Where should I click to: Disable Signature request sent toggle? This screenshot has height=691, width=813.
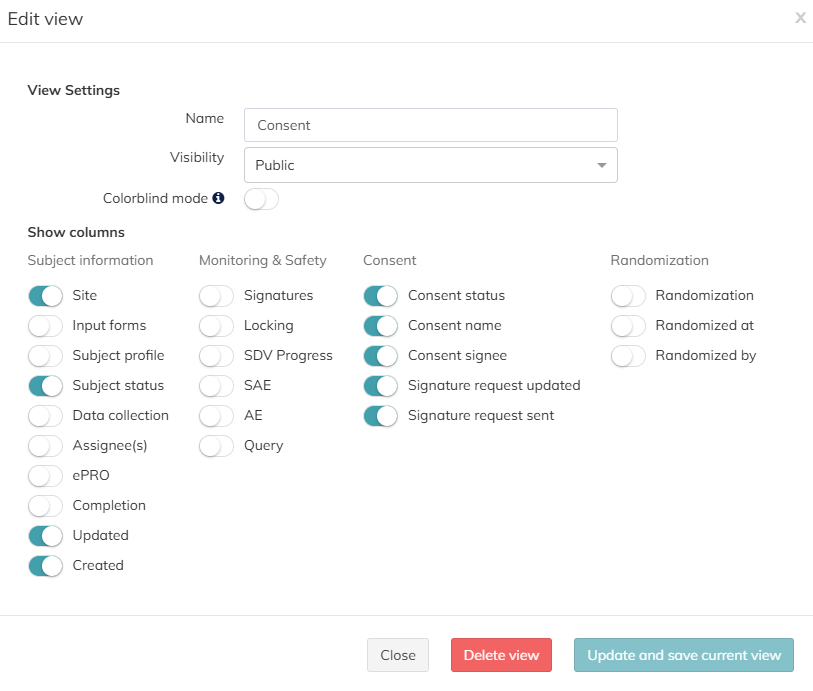pyautogui.click(x=380, y=416)
